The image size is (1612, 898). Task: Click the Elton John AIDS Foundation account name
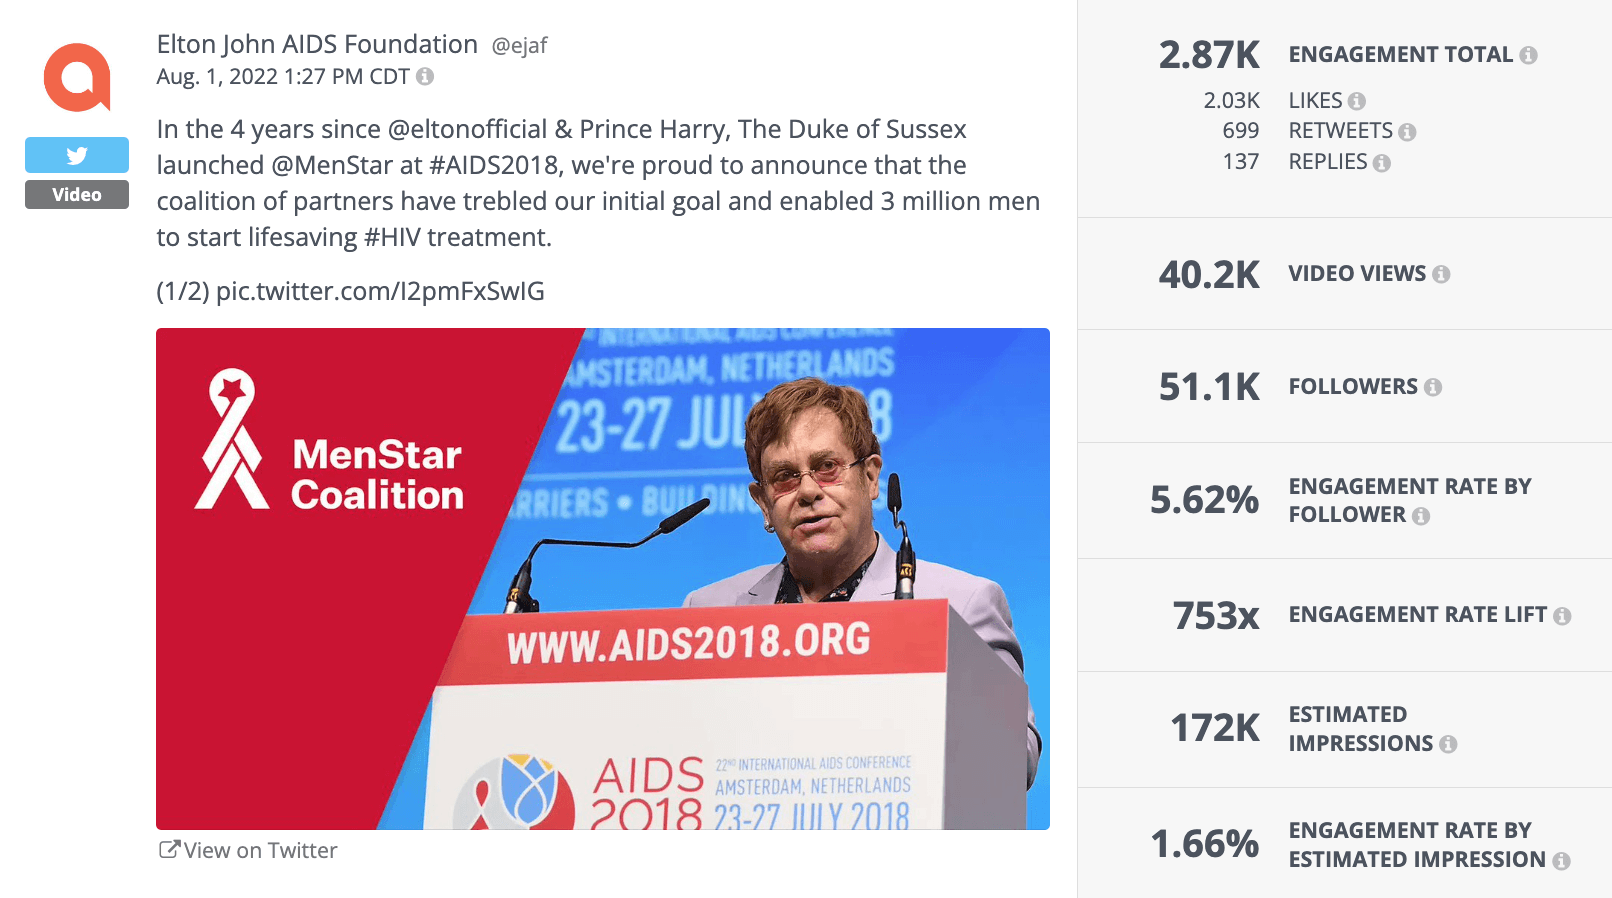click(x=317, y=45)
